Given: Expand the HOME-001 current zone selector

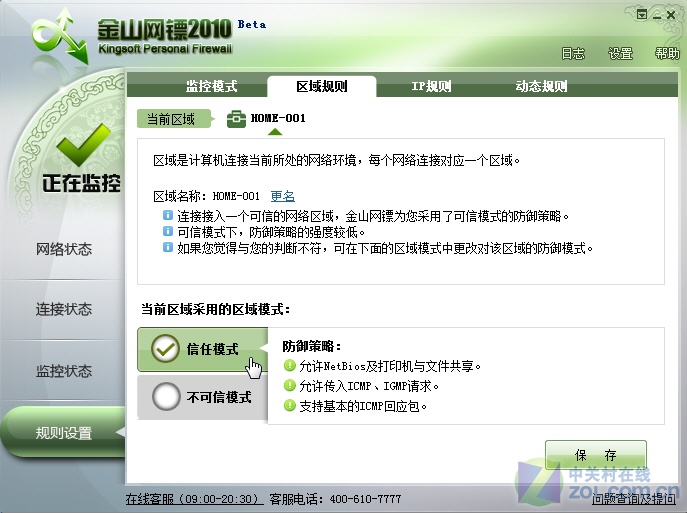Looking at the screenshot, I should click(275, 131).
